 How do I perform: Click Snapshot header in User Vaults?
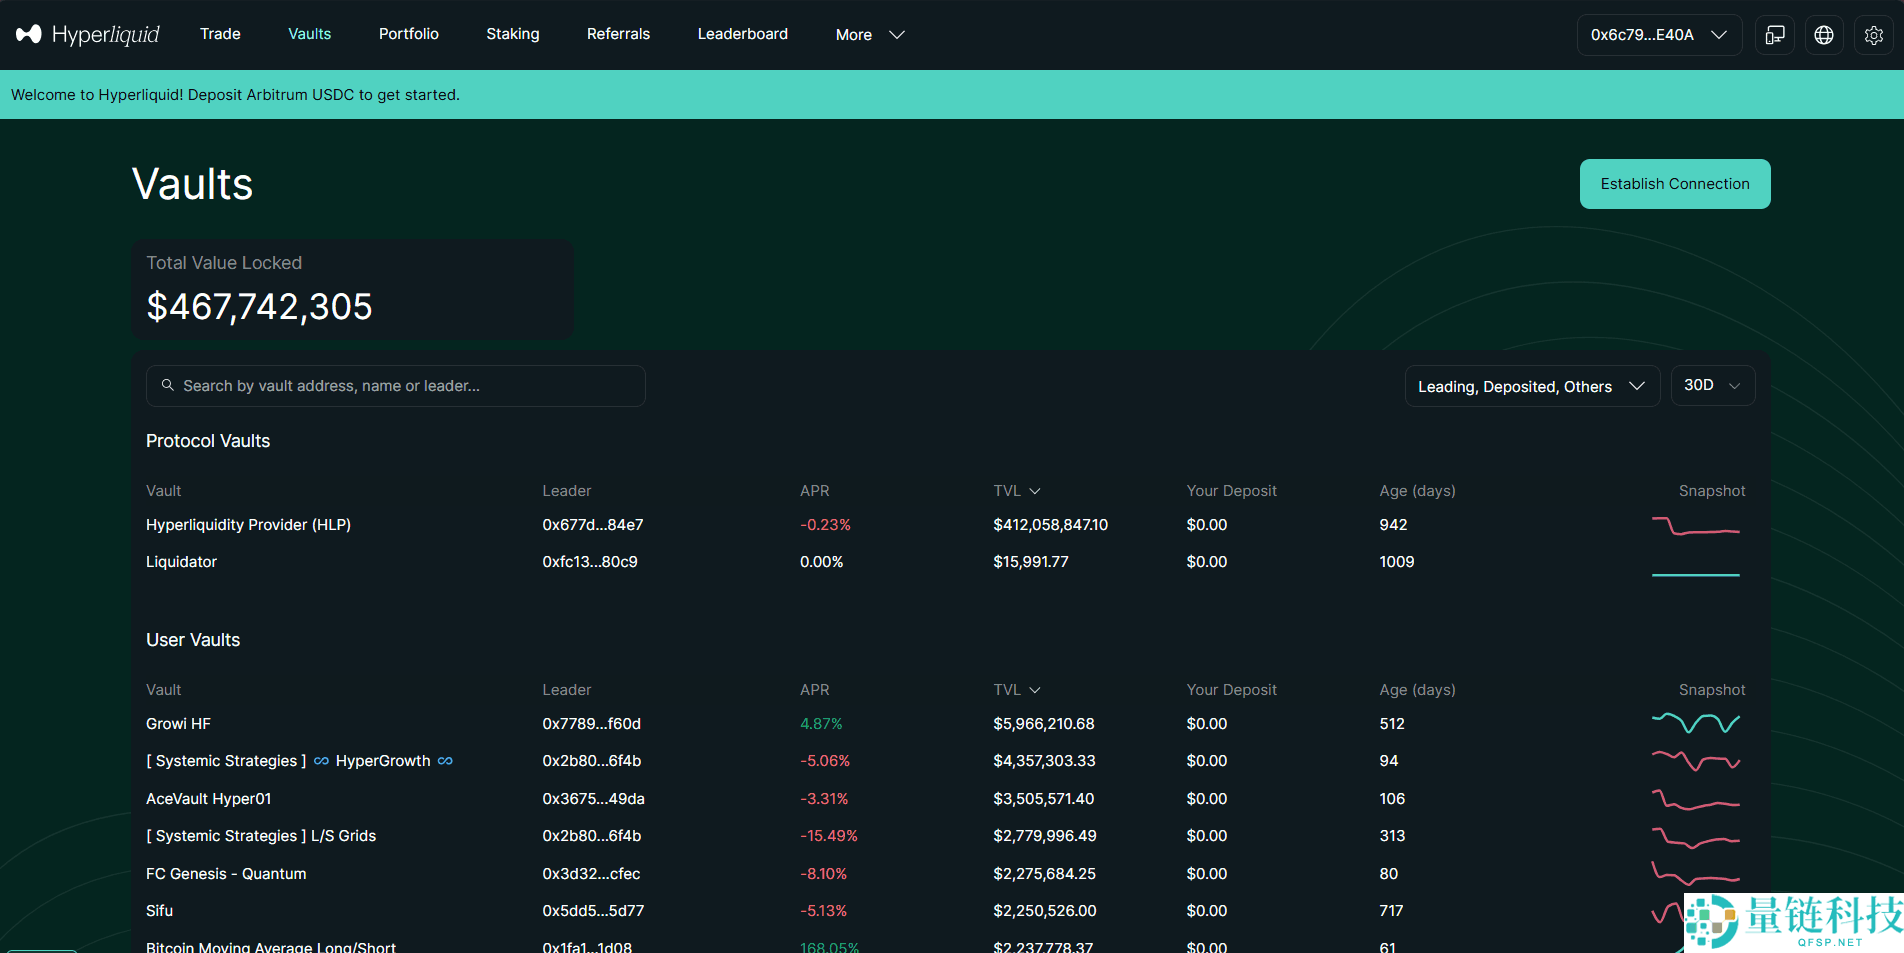1712,690
